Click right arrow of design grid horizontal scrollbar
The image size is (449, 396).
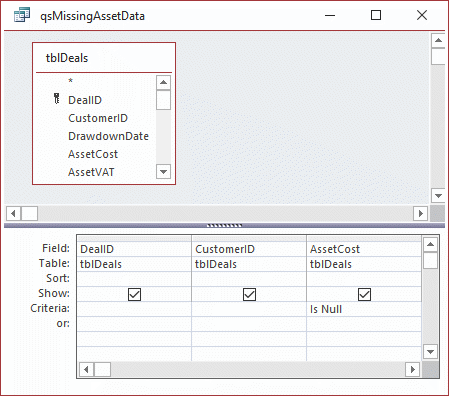tap(413, 369)
